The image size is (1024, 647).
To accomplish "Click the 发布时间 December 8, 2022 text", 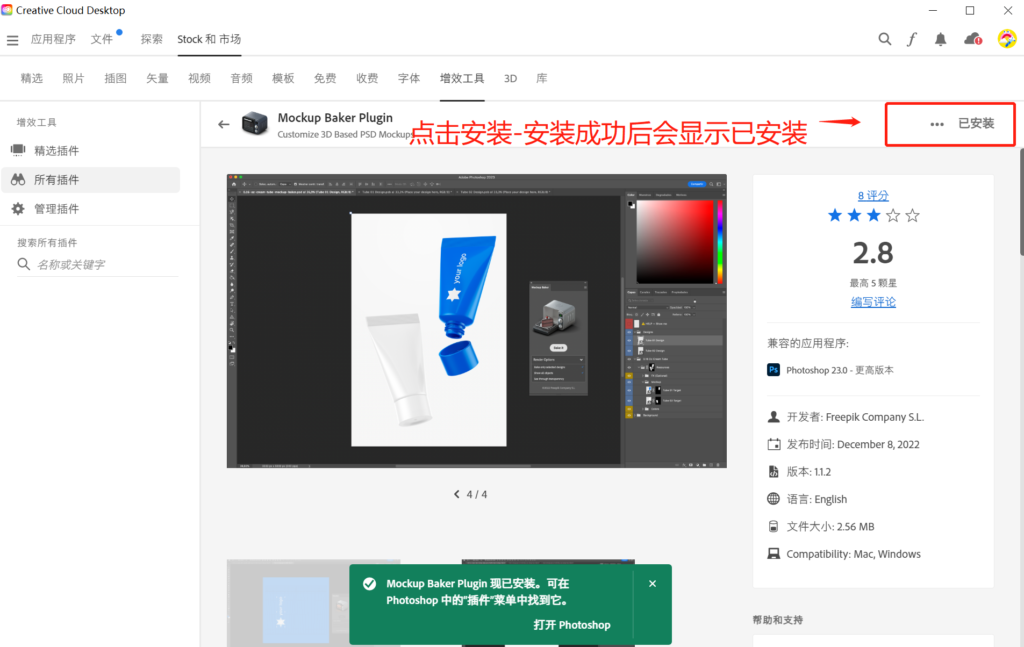I will (x=853, y=444).
